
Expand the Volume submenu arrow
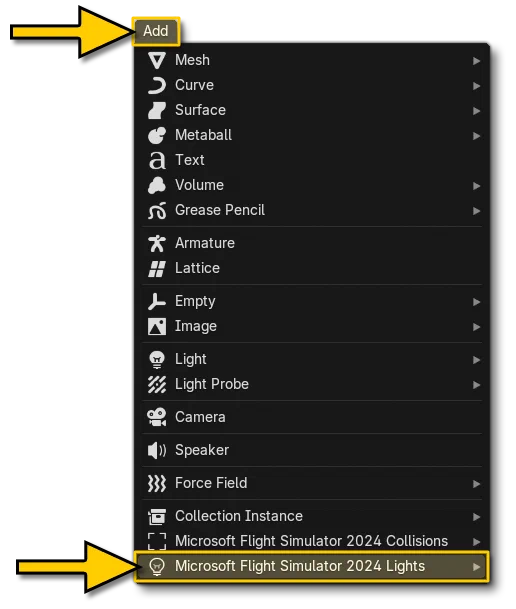476,186
